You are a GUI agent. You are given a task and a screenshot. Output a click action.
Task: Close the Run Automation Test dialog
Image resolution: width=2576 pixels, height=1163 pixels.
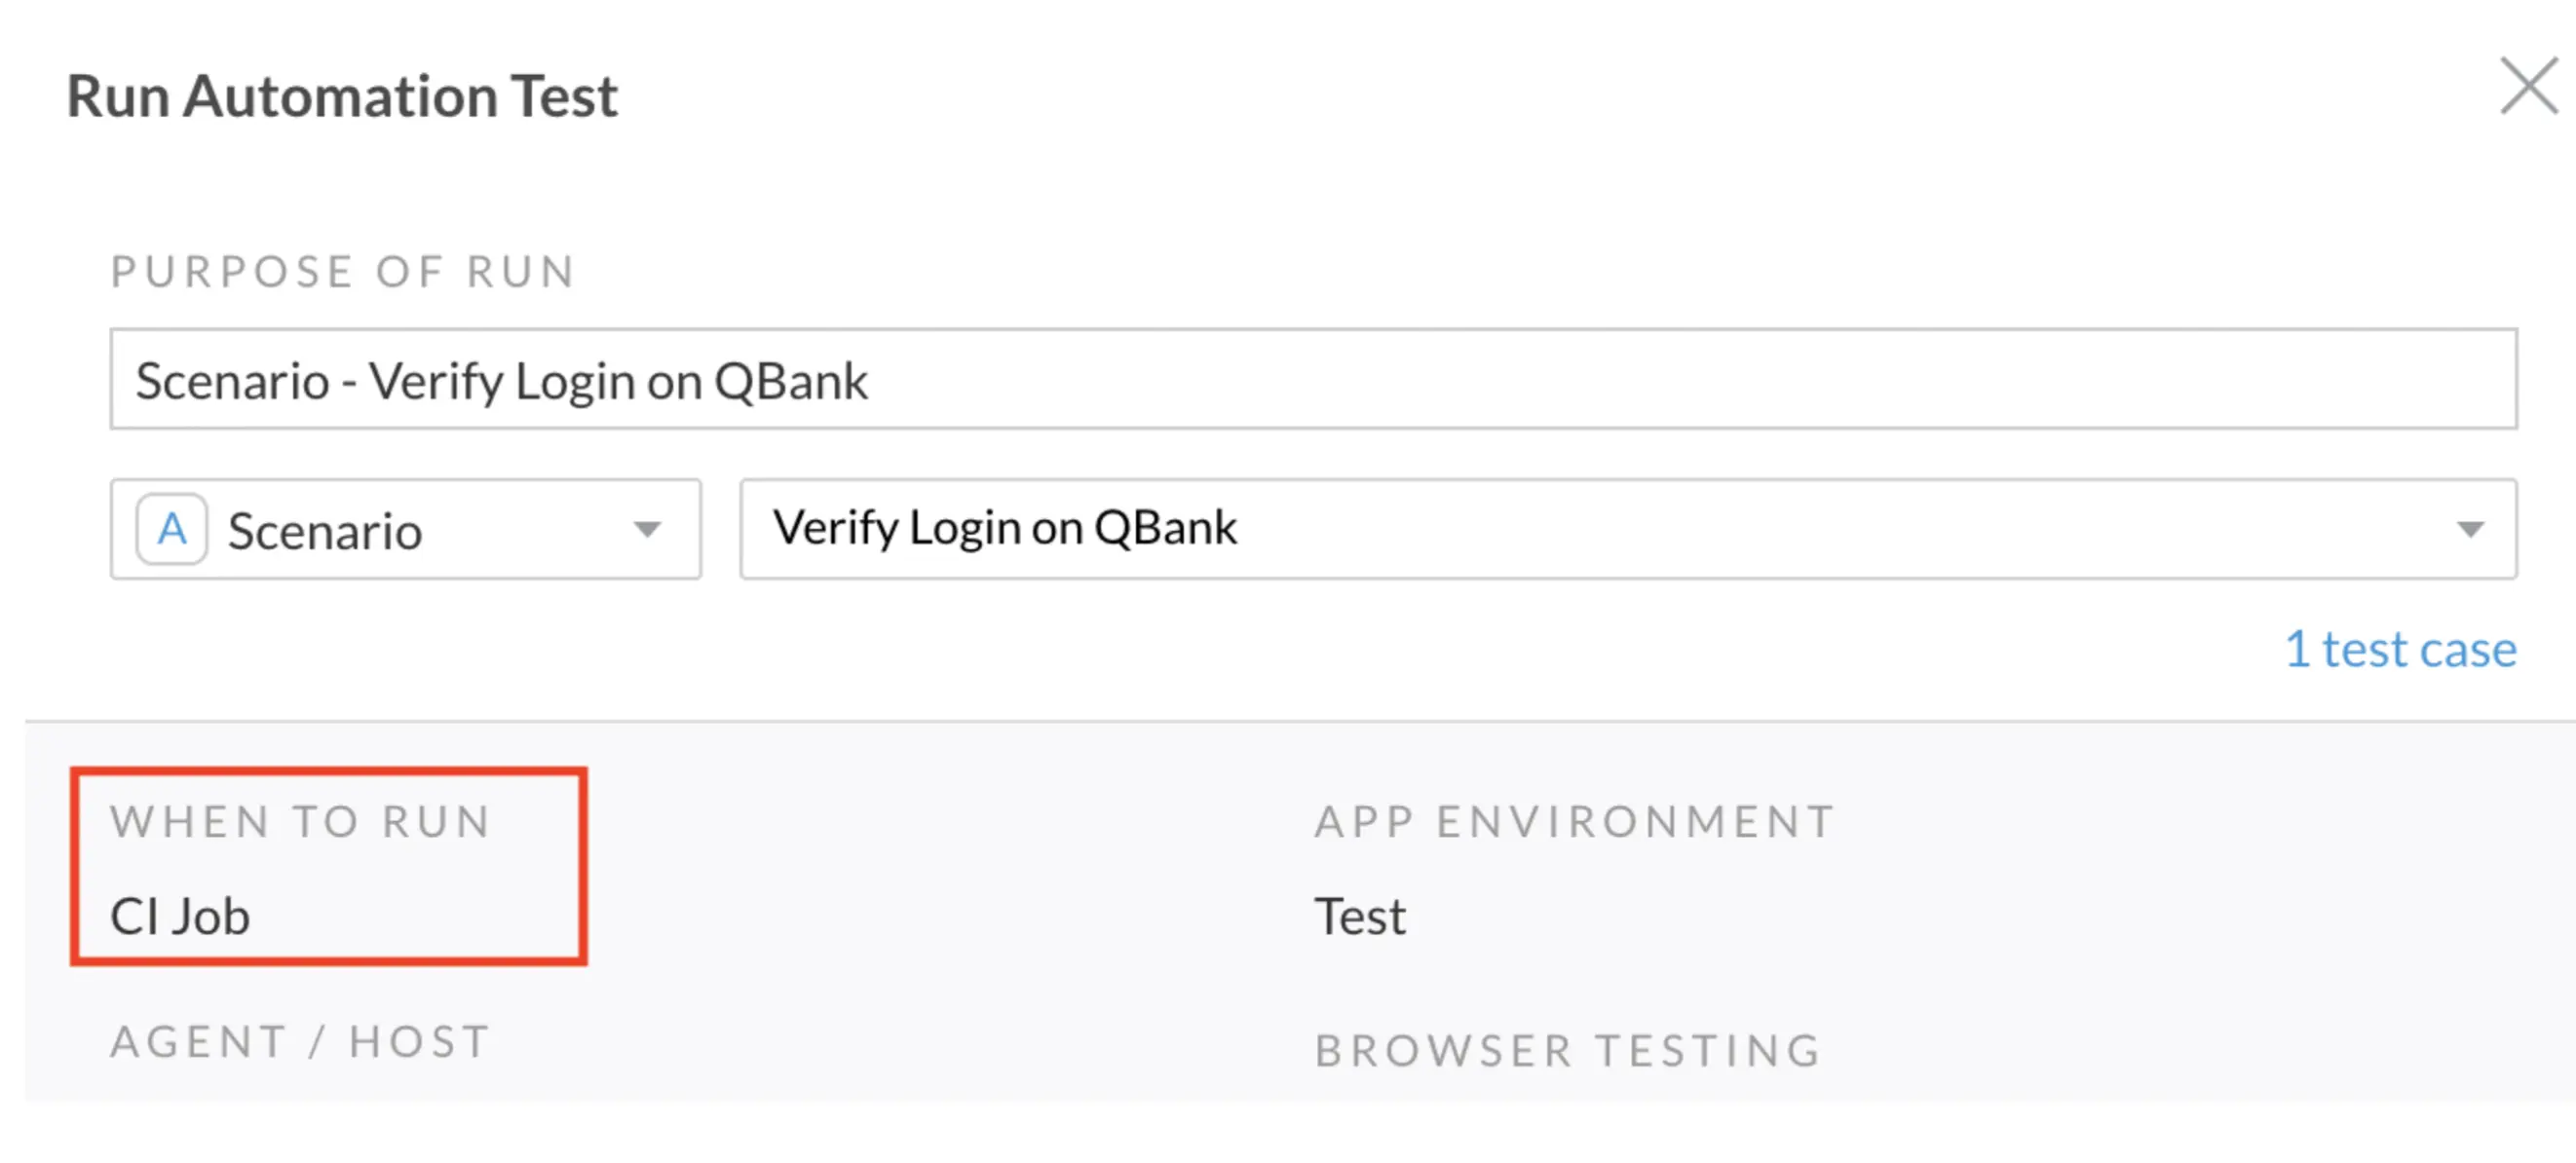click(x=2527, y=87)
